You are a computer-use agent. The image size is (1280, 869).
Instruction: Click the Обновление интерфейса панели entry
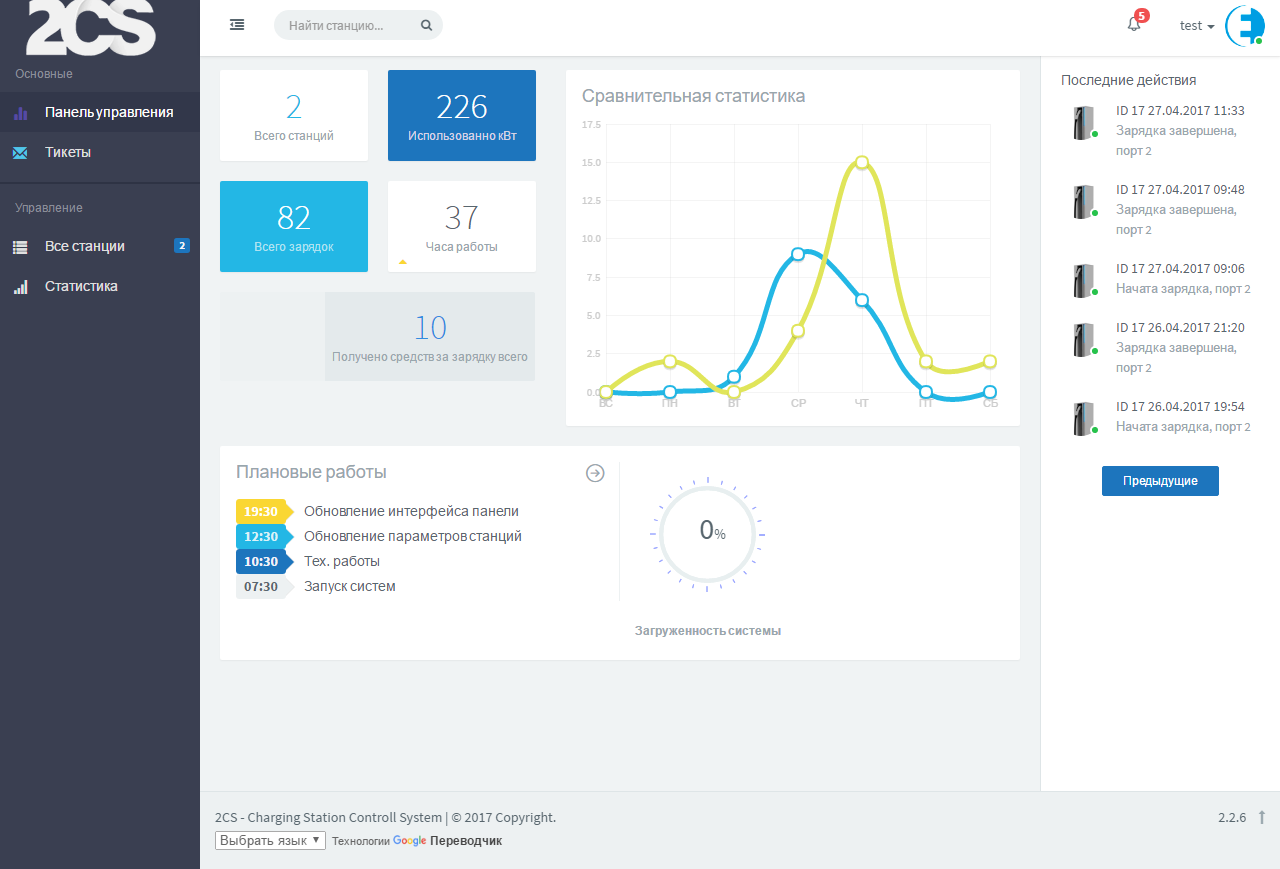tap(411, 511)
